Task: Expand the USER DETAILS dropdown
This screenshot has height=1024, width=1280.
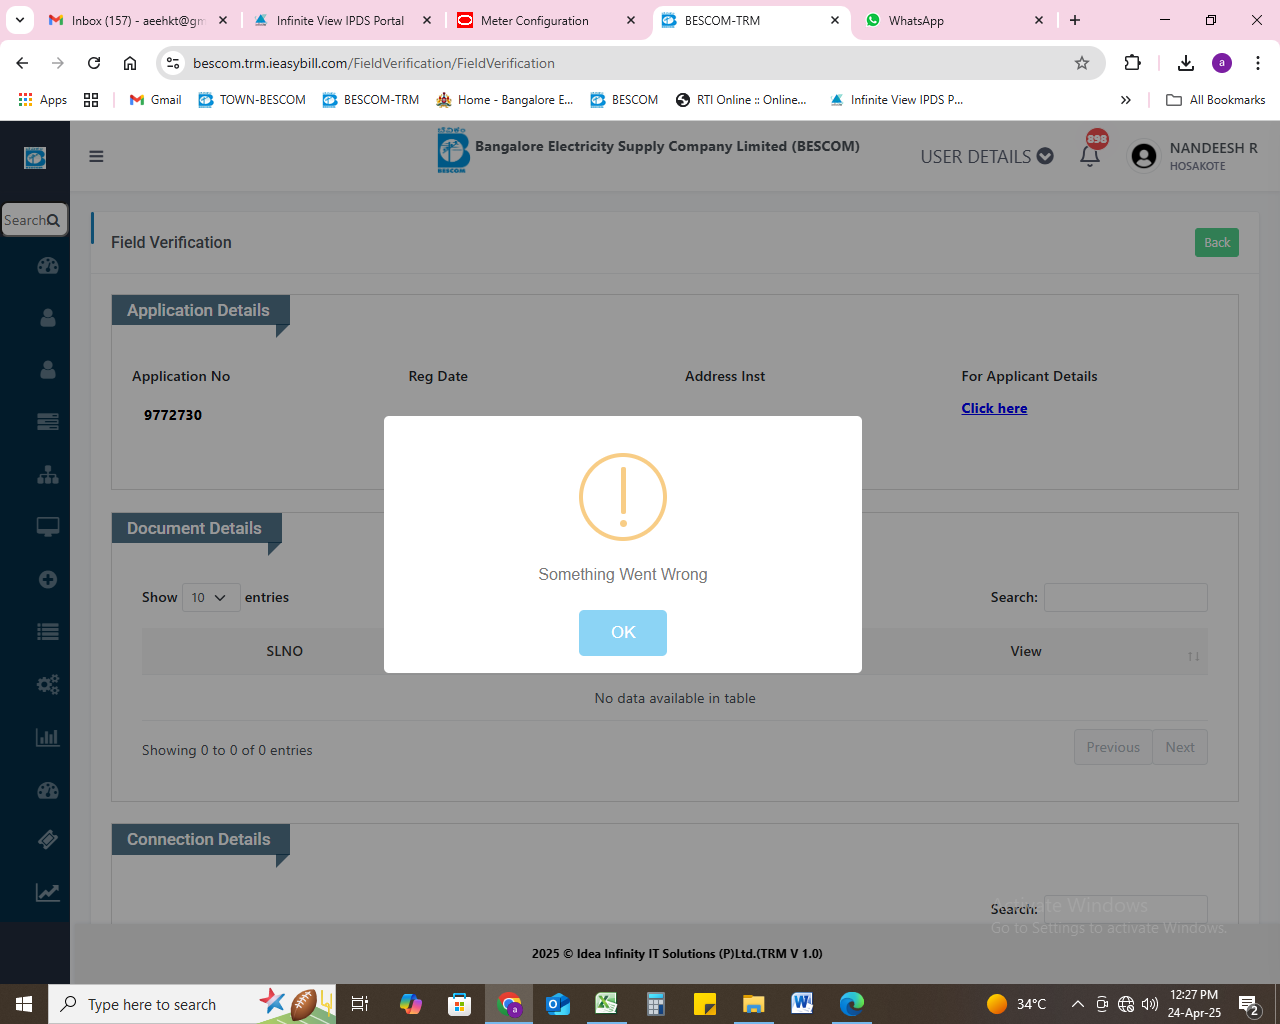Action: 986,156
